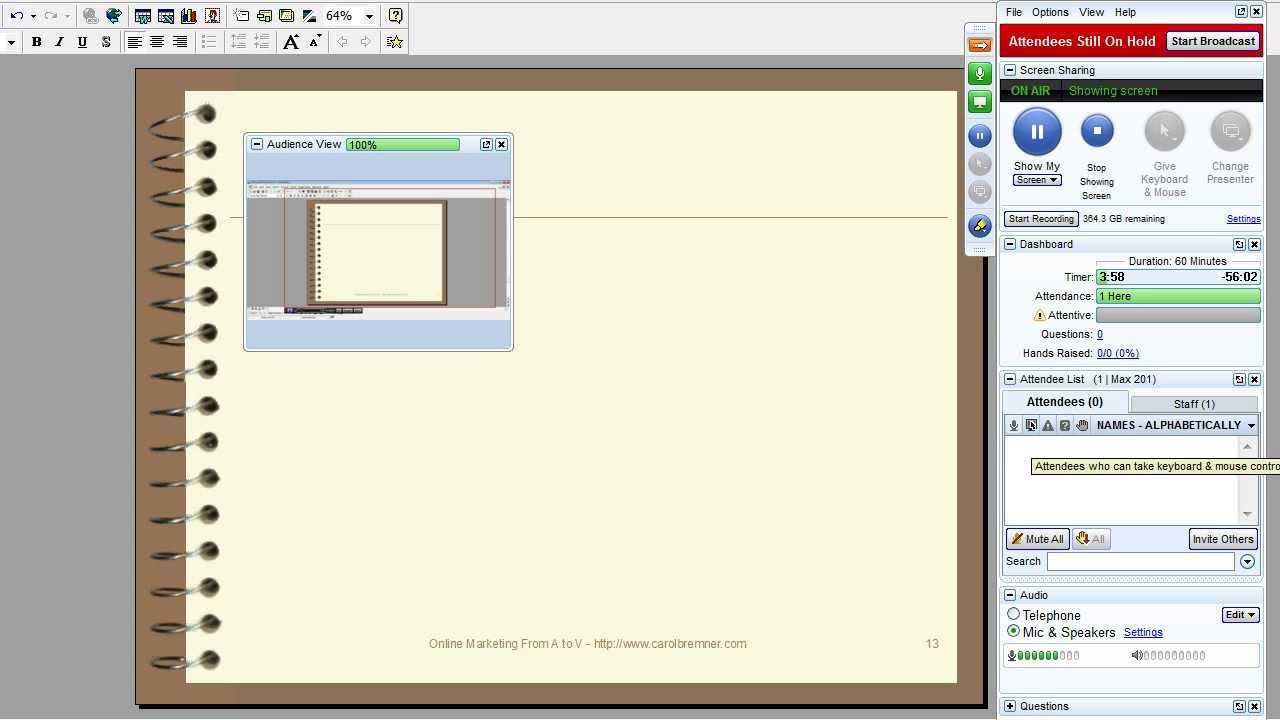
Task: Open the undo history dropdown arrow
Action: [x=33, y=16]
